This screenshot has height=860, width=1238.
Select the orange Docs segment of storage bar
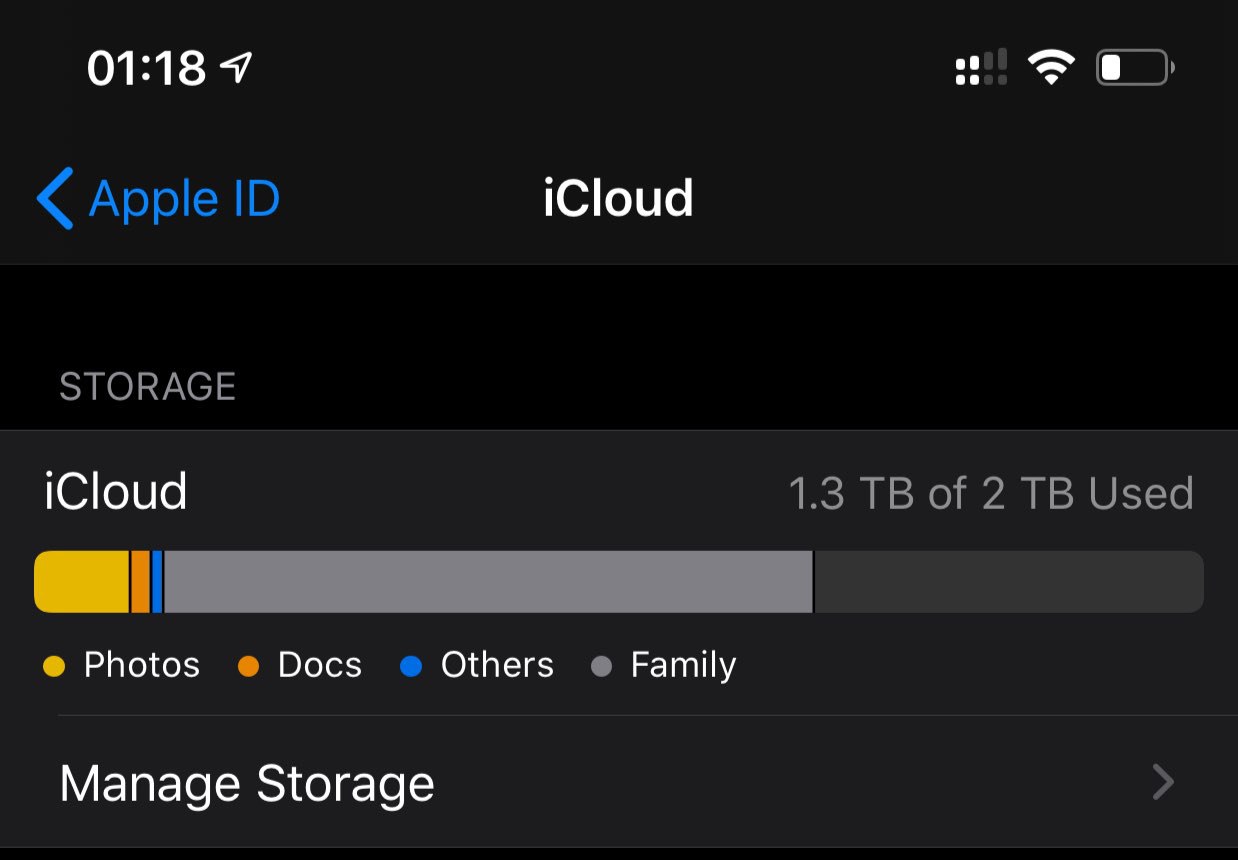[140, 581]
